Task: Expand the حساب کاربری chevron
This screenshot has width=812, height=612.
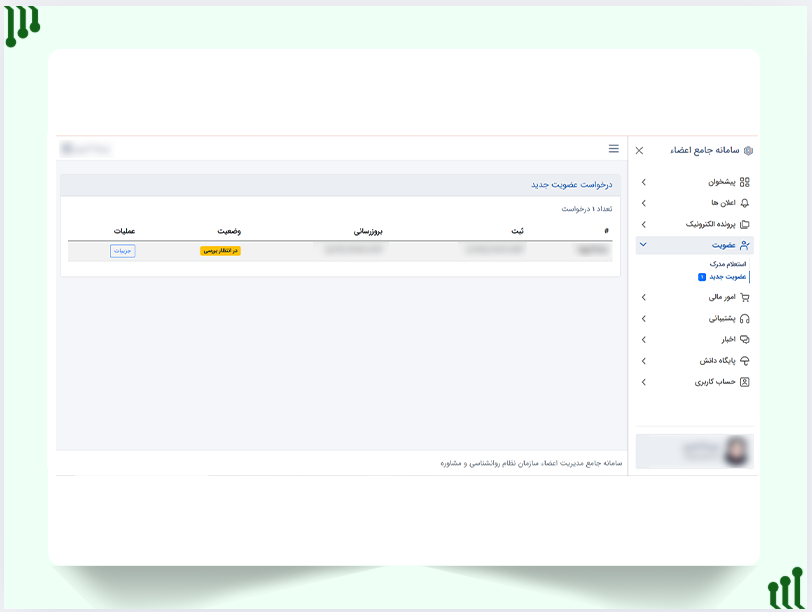Action: click(x=644, y=382)
